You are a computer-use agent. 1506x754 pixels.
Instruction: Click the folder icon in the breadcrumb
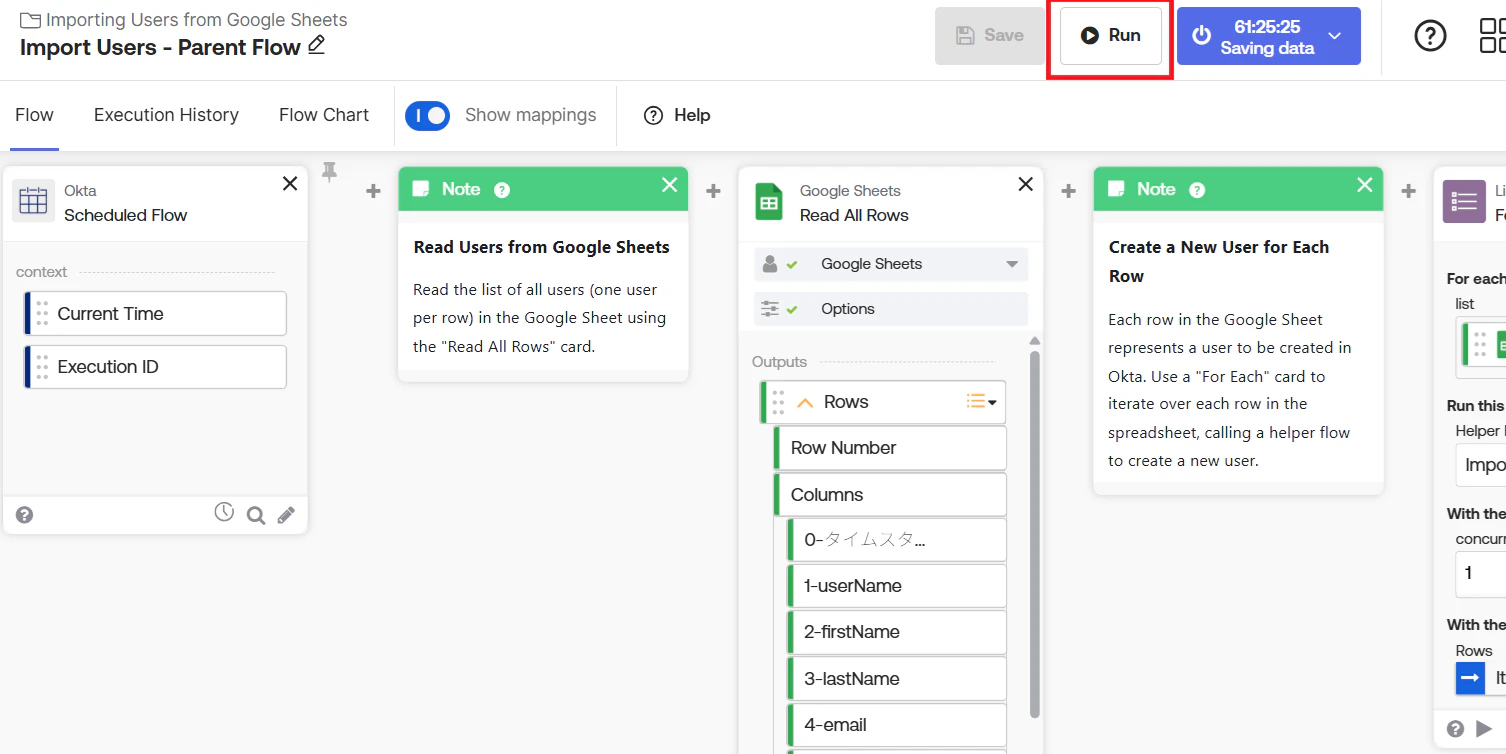[x=30, y=20]
